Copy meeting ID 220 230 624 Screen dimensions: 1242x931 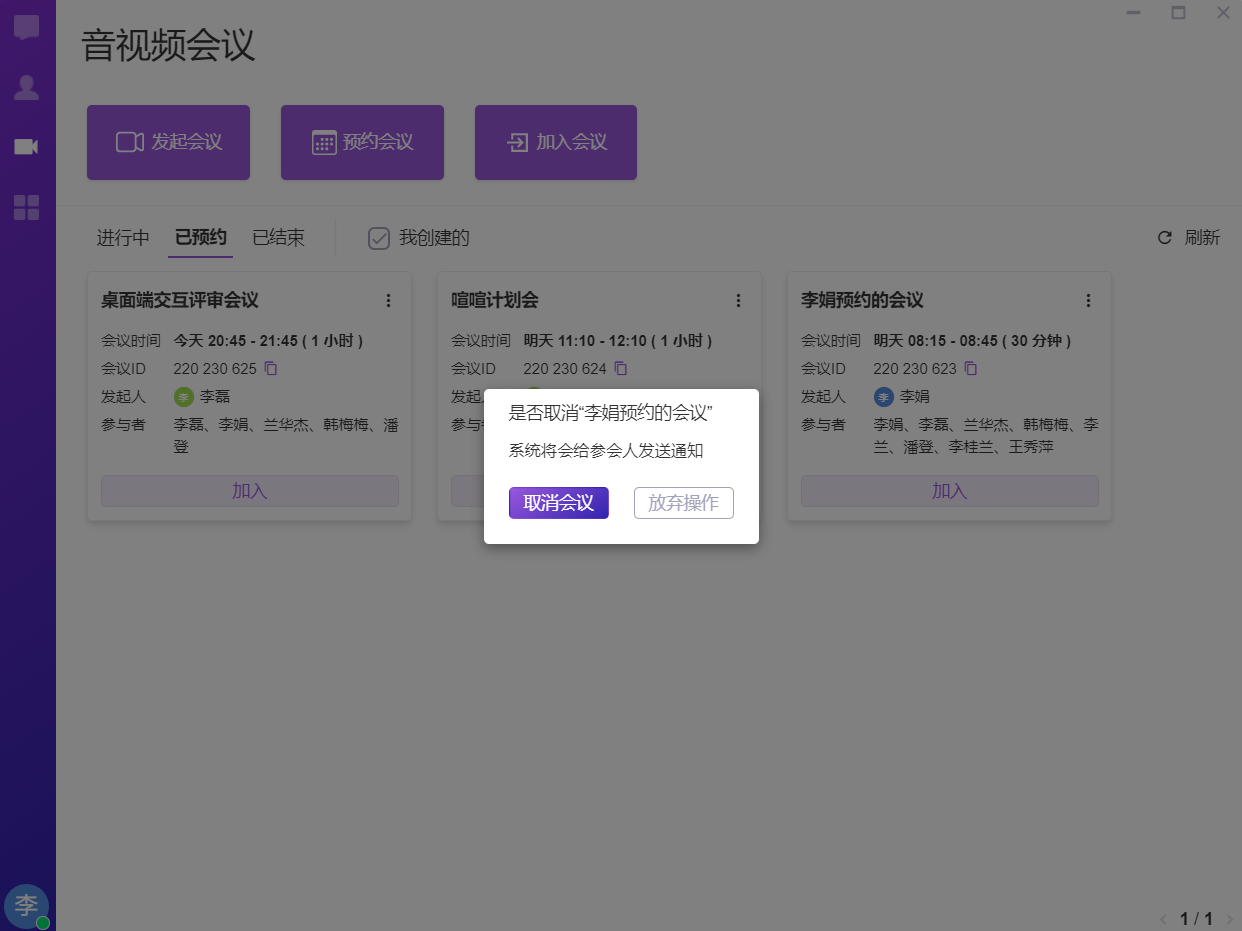621,368
